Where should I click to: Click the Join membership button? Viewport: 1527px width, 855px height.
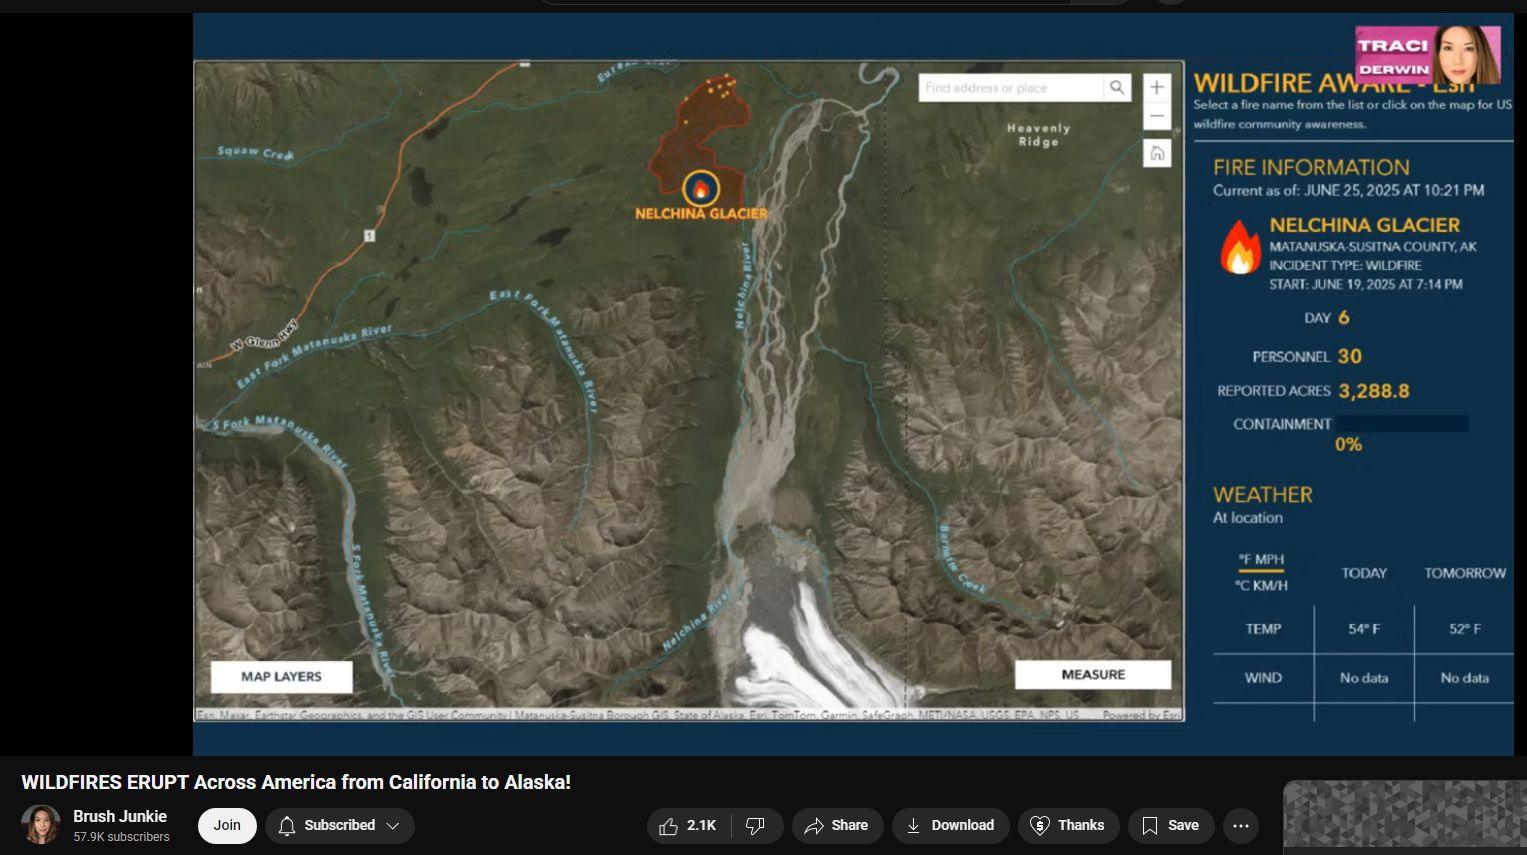(227, 826)
